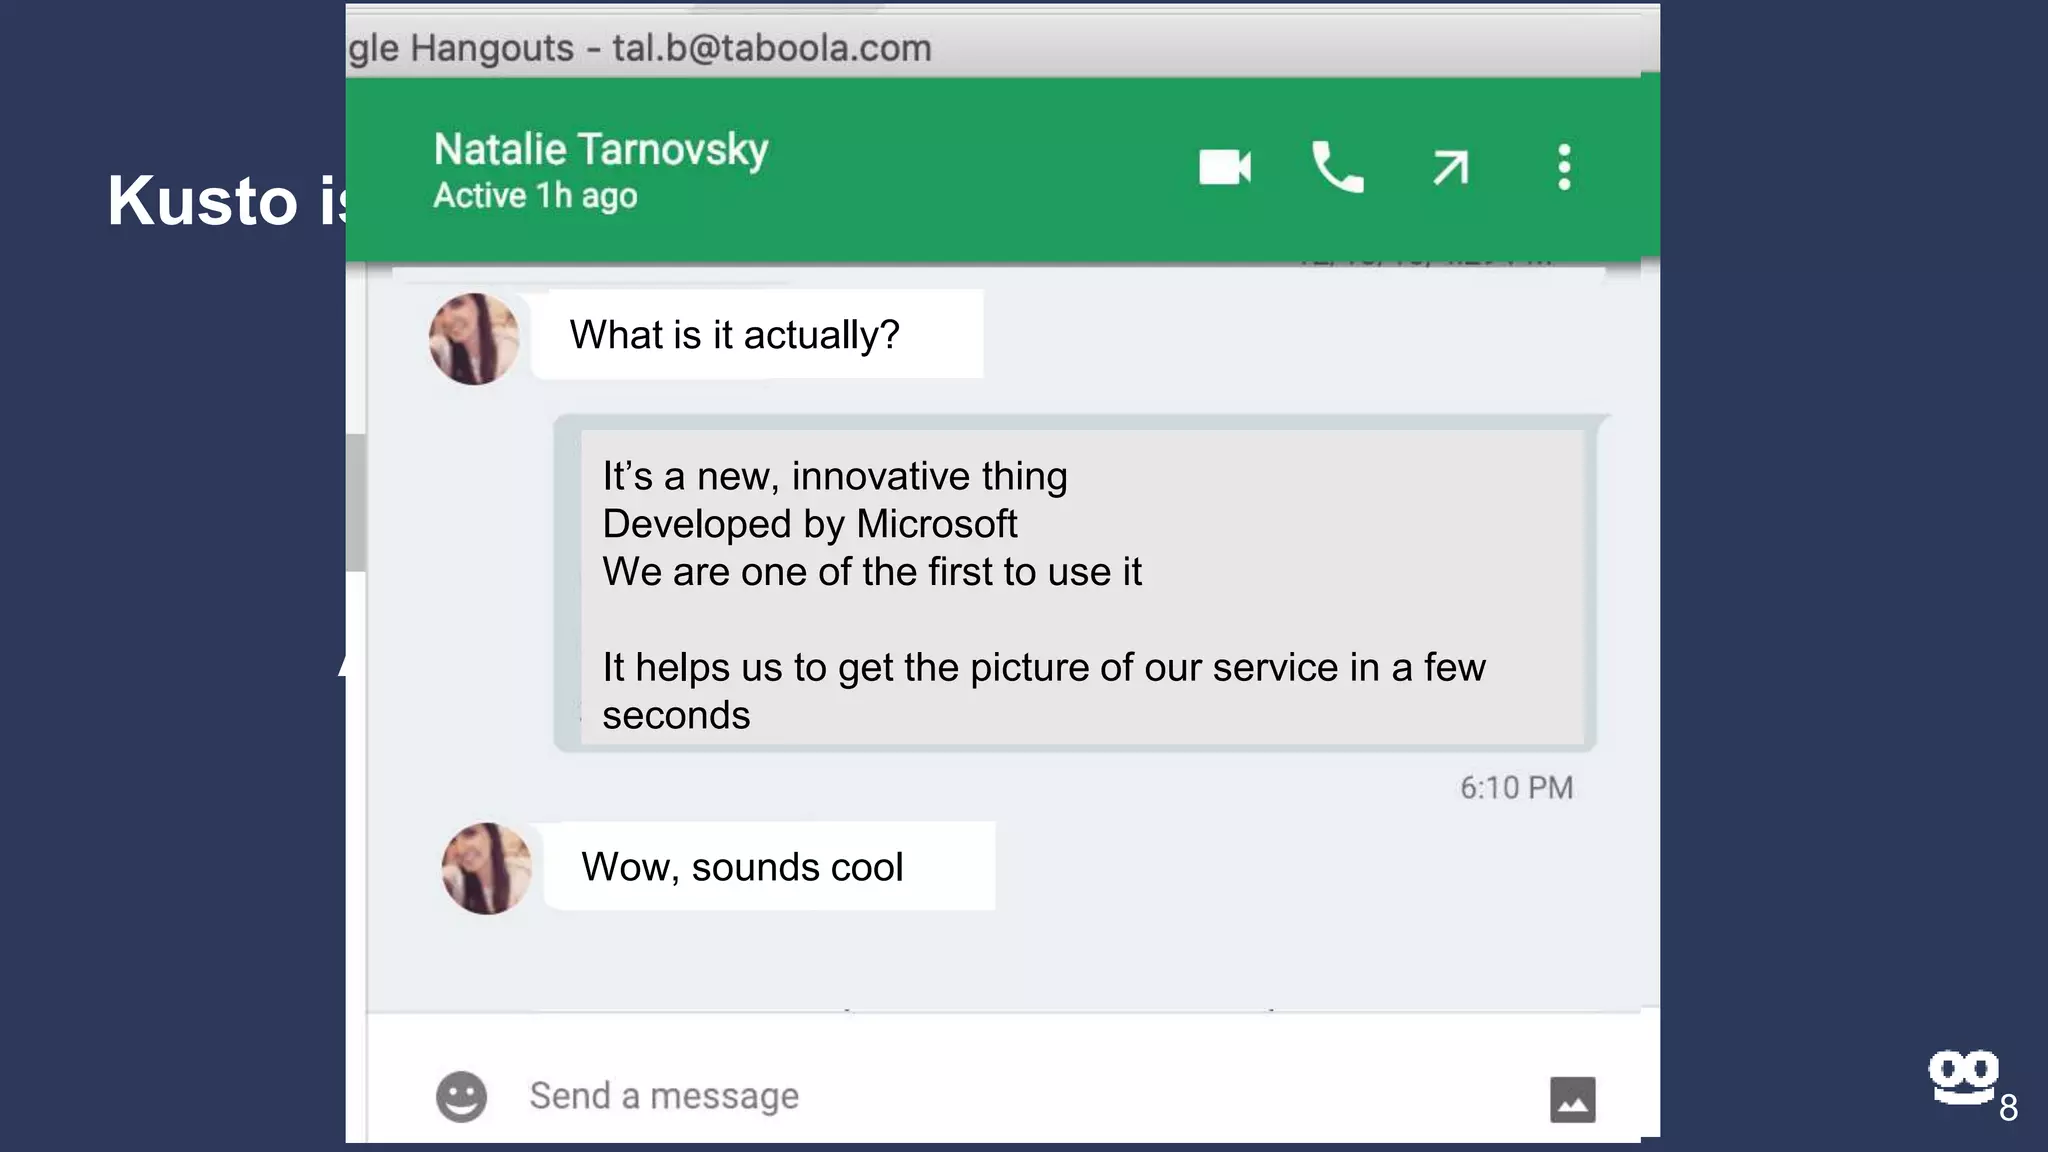The height and width of the screenshot is (1152, 2048).
Task: Pop out the chat window arrow
Action: pos(1450,167)
